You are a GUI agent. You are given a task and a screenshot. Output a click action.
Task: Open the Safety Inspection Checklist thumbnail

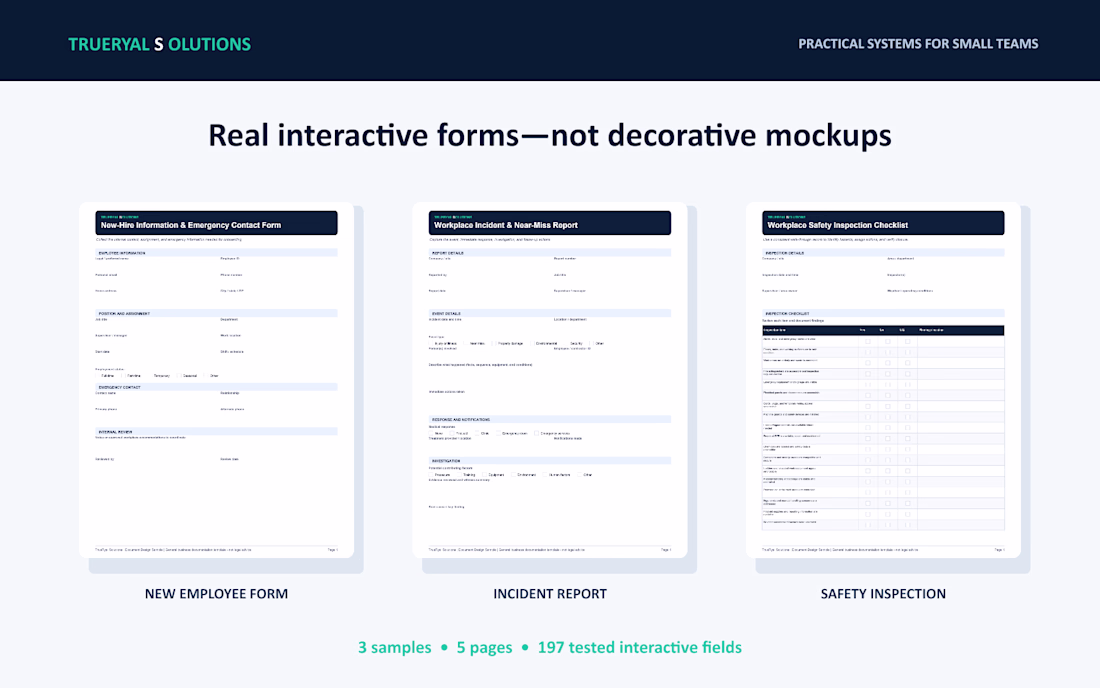[x=883, y=380]
